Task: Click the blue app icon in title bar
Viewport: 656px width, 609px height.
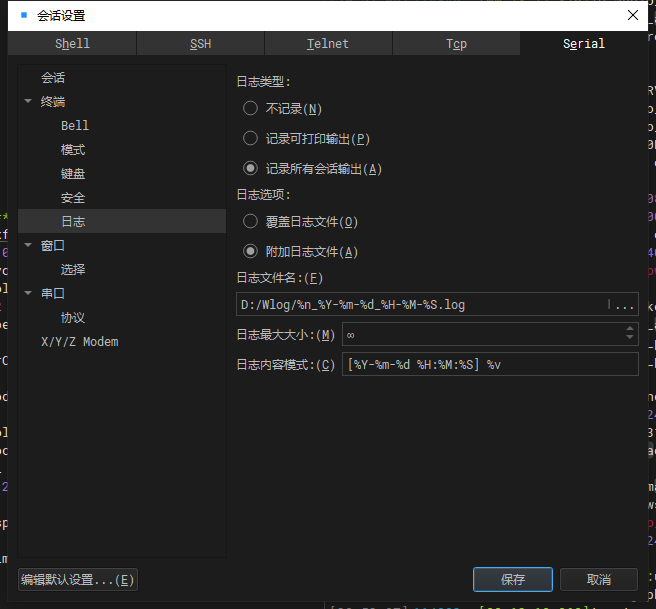Action: click(24, 15)
